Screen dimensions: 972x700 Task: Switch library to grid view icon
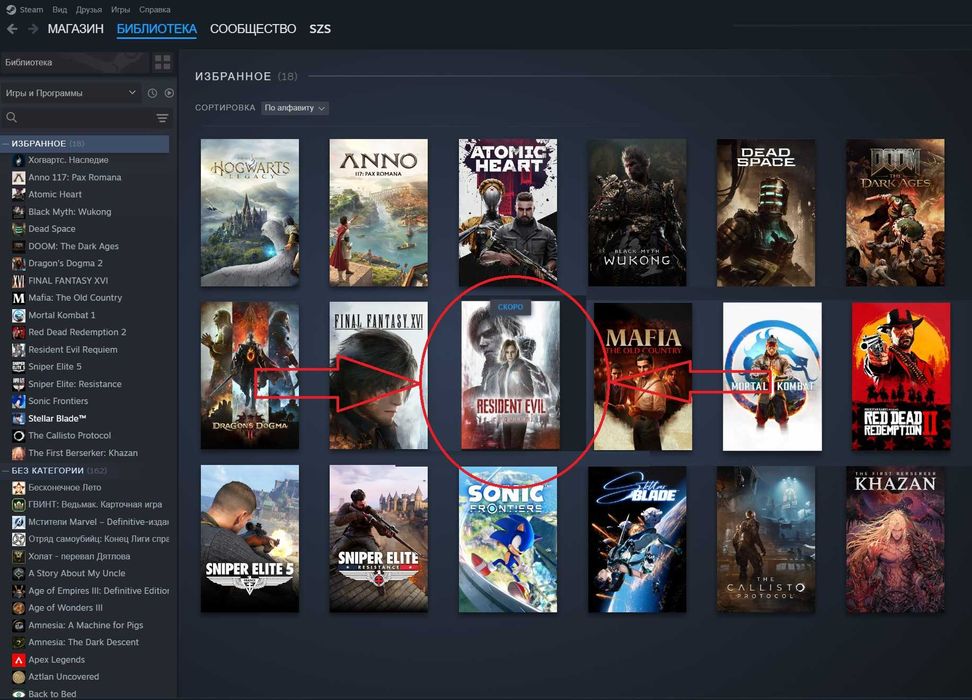point(162,62)
